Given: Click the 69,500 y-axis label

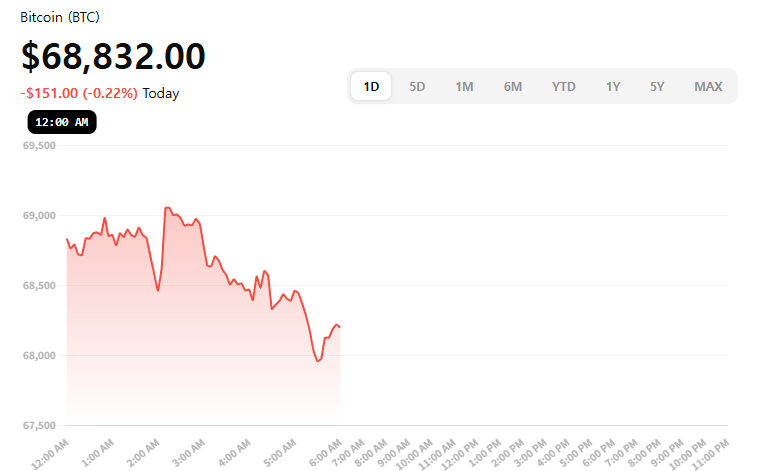Looking at the screenshot, I should click(38, 145).
